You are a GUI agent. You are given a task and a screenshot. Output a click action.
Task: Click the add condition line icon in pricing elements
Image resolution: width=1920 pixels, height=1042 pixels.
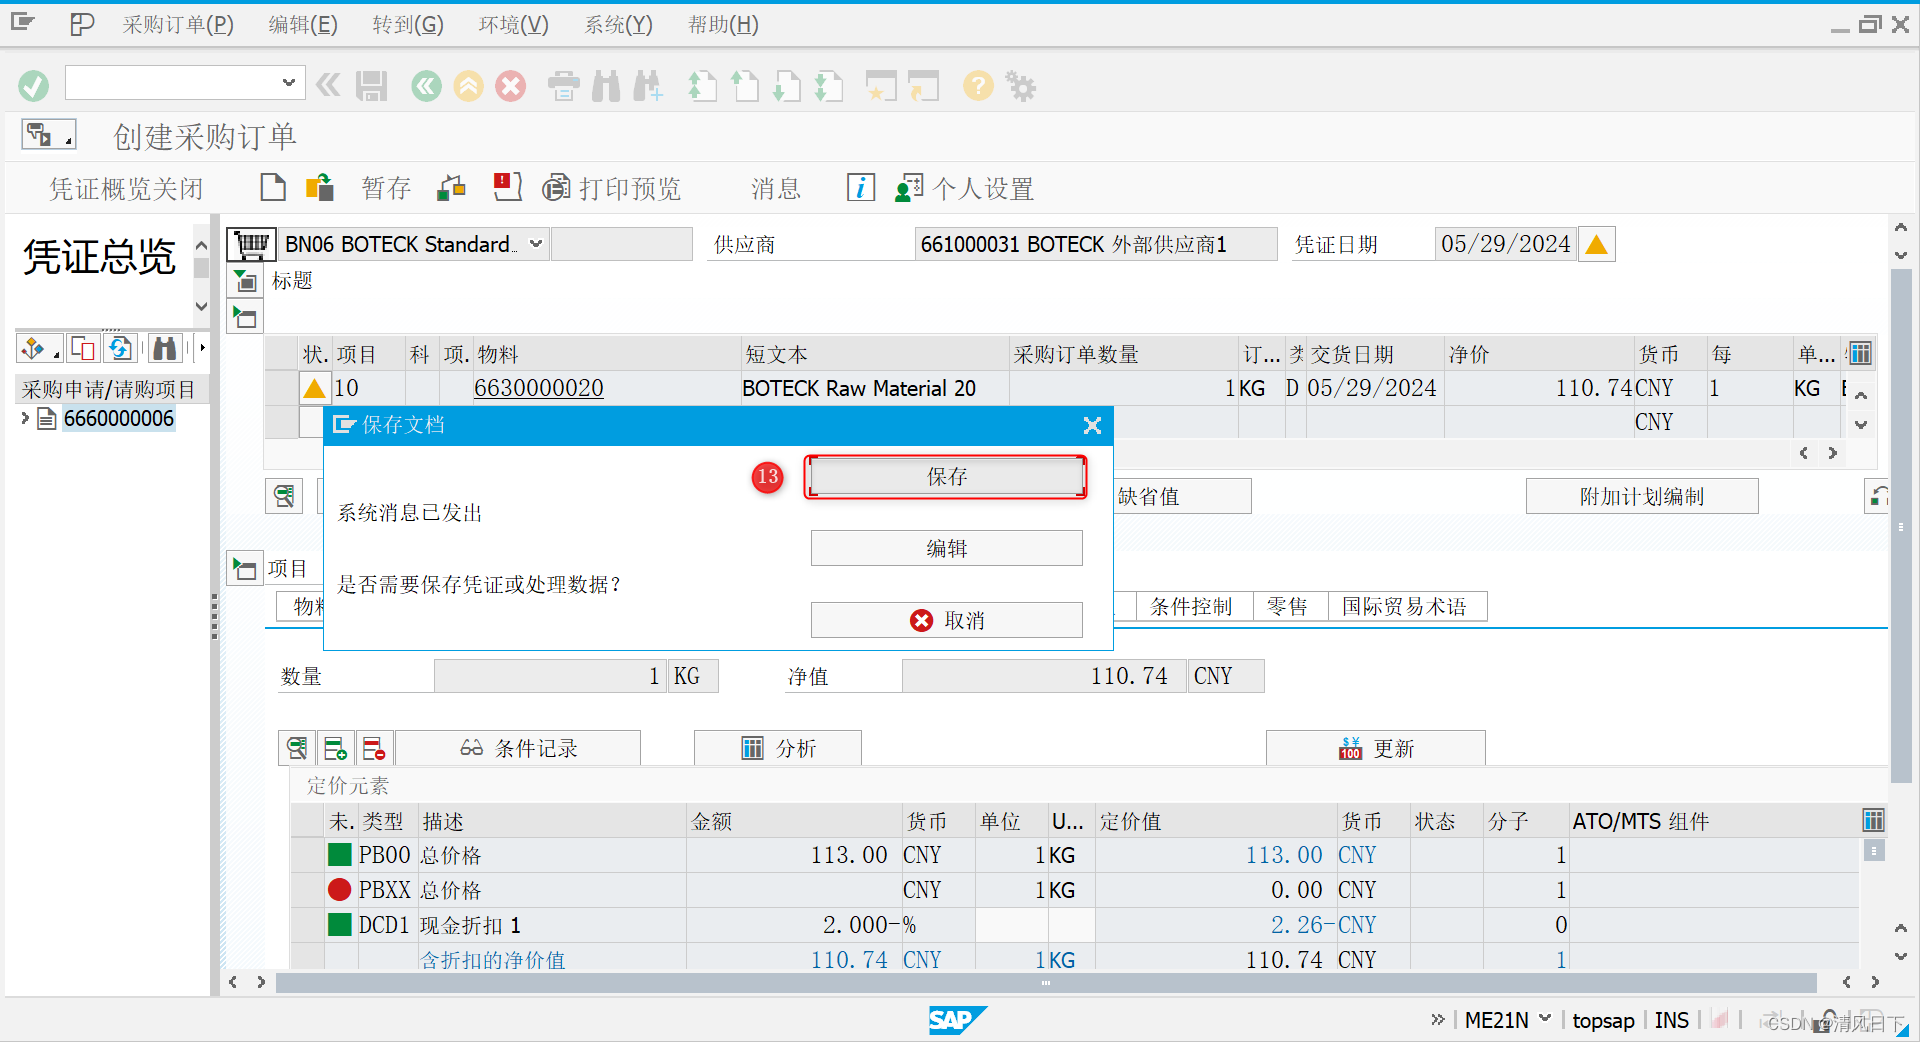335,747
